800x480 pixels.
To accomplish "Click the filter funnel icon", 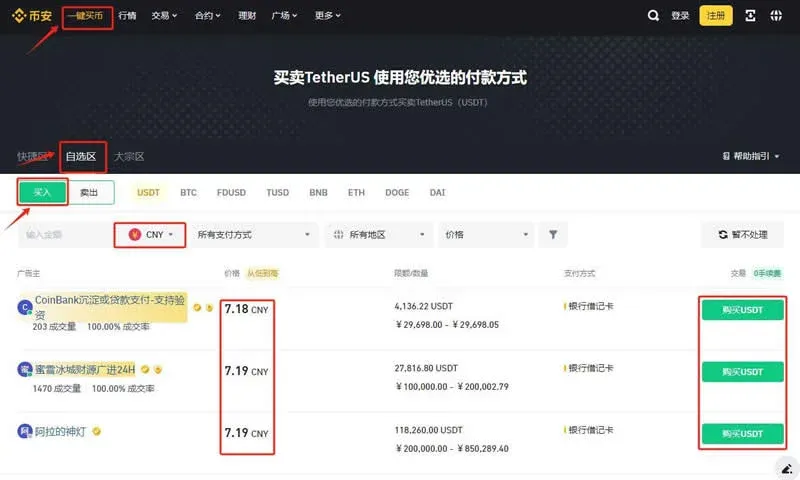I will tap(553, 235).
